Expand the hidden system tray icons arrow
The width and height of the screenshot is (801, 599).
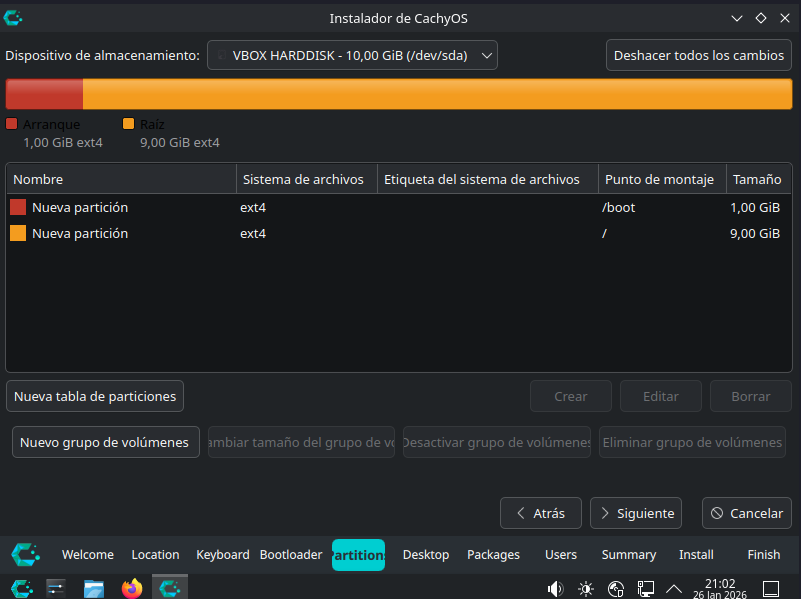pyautogui.click(x=674, y=588)
